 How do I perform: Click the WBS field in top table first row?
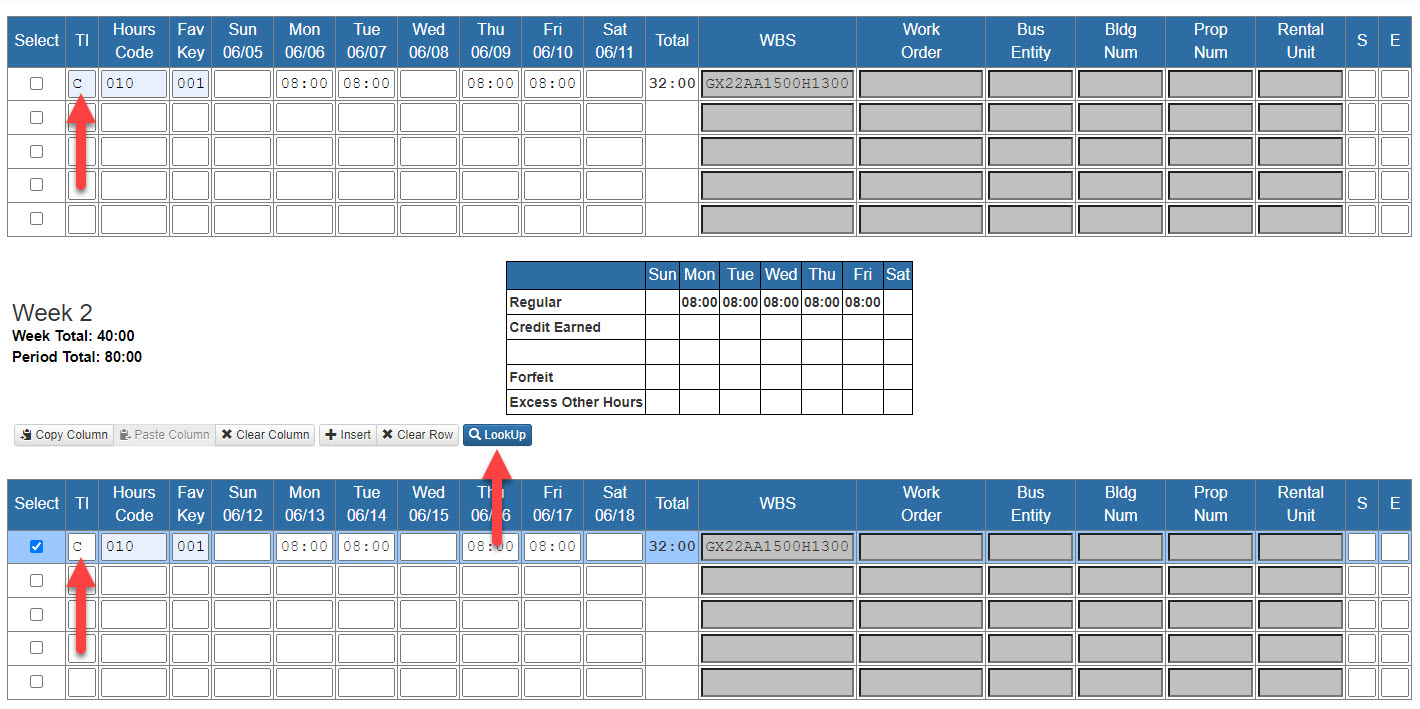[777, 84]
